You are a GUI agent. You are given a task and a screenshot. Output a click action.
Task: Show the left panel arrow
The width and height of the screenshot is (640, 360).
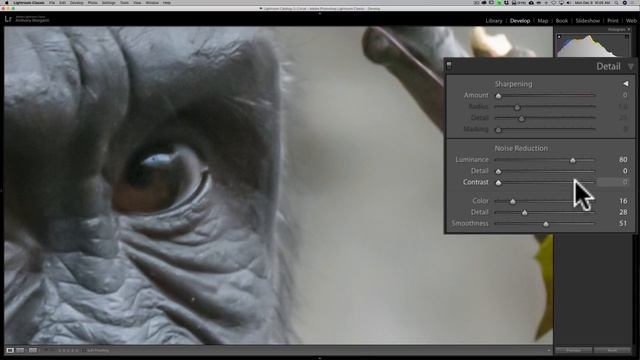(2, 190)
